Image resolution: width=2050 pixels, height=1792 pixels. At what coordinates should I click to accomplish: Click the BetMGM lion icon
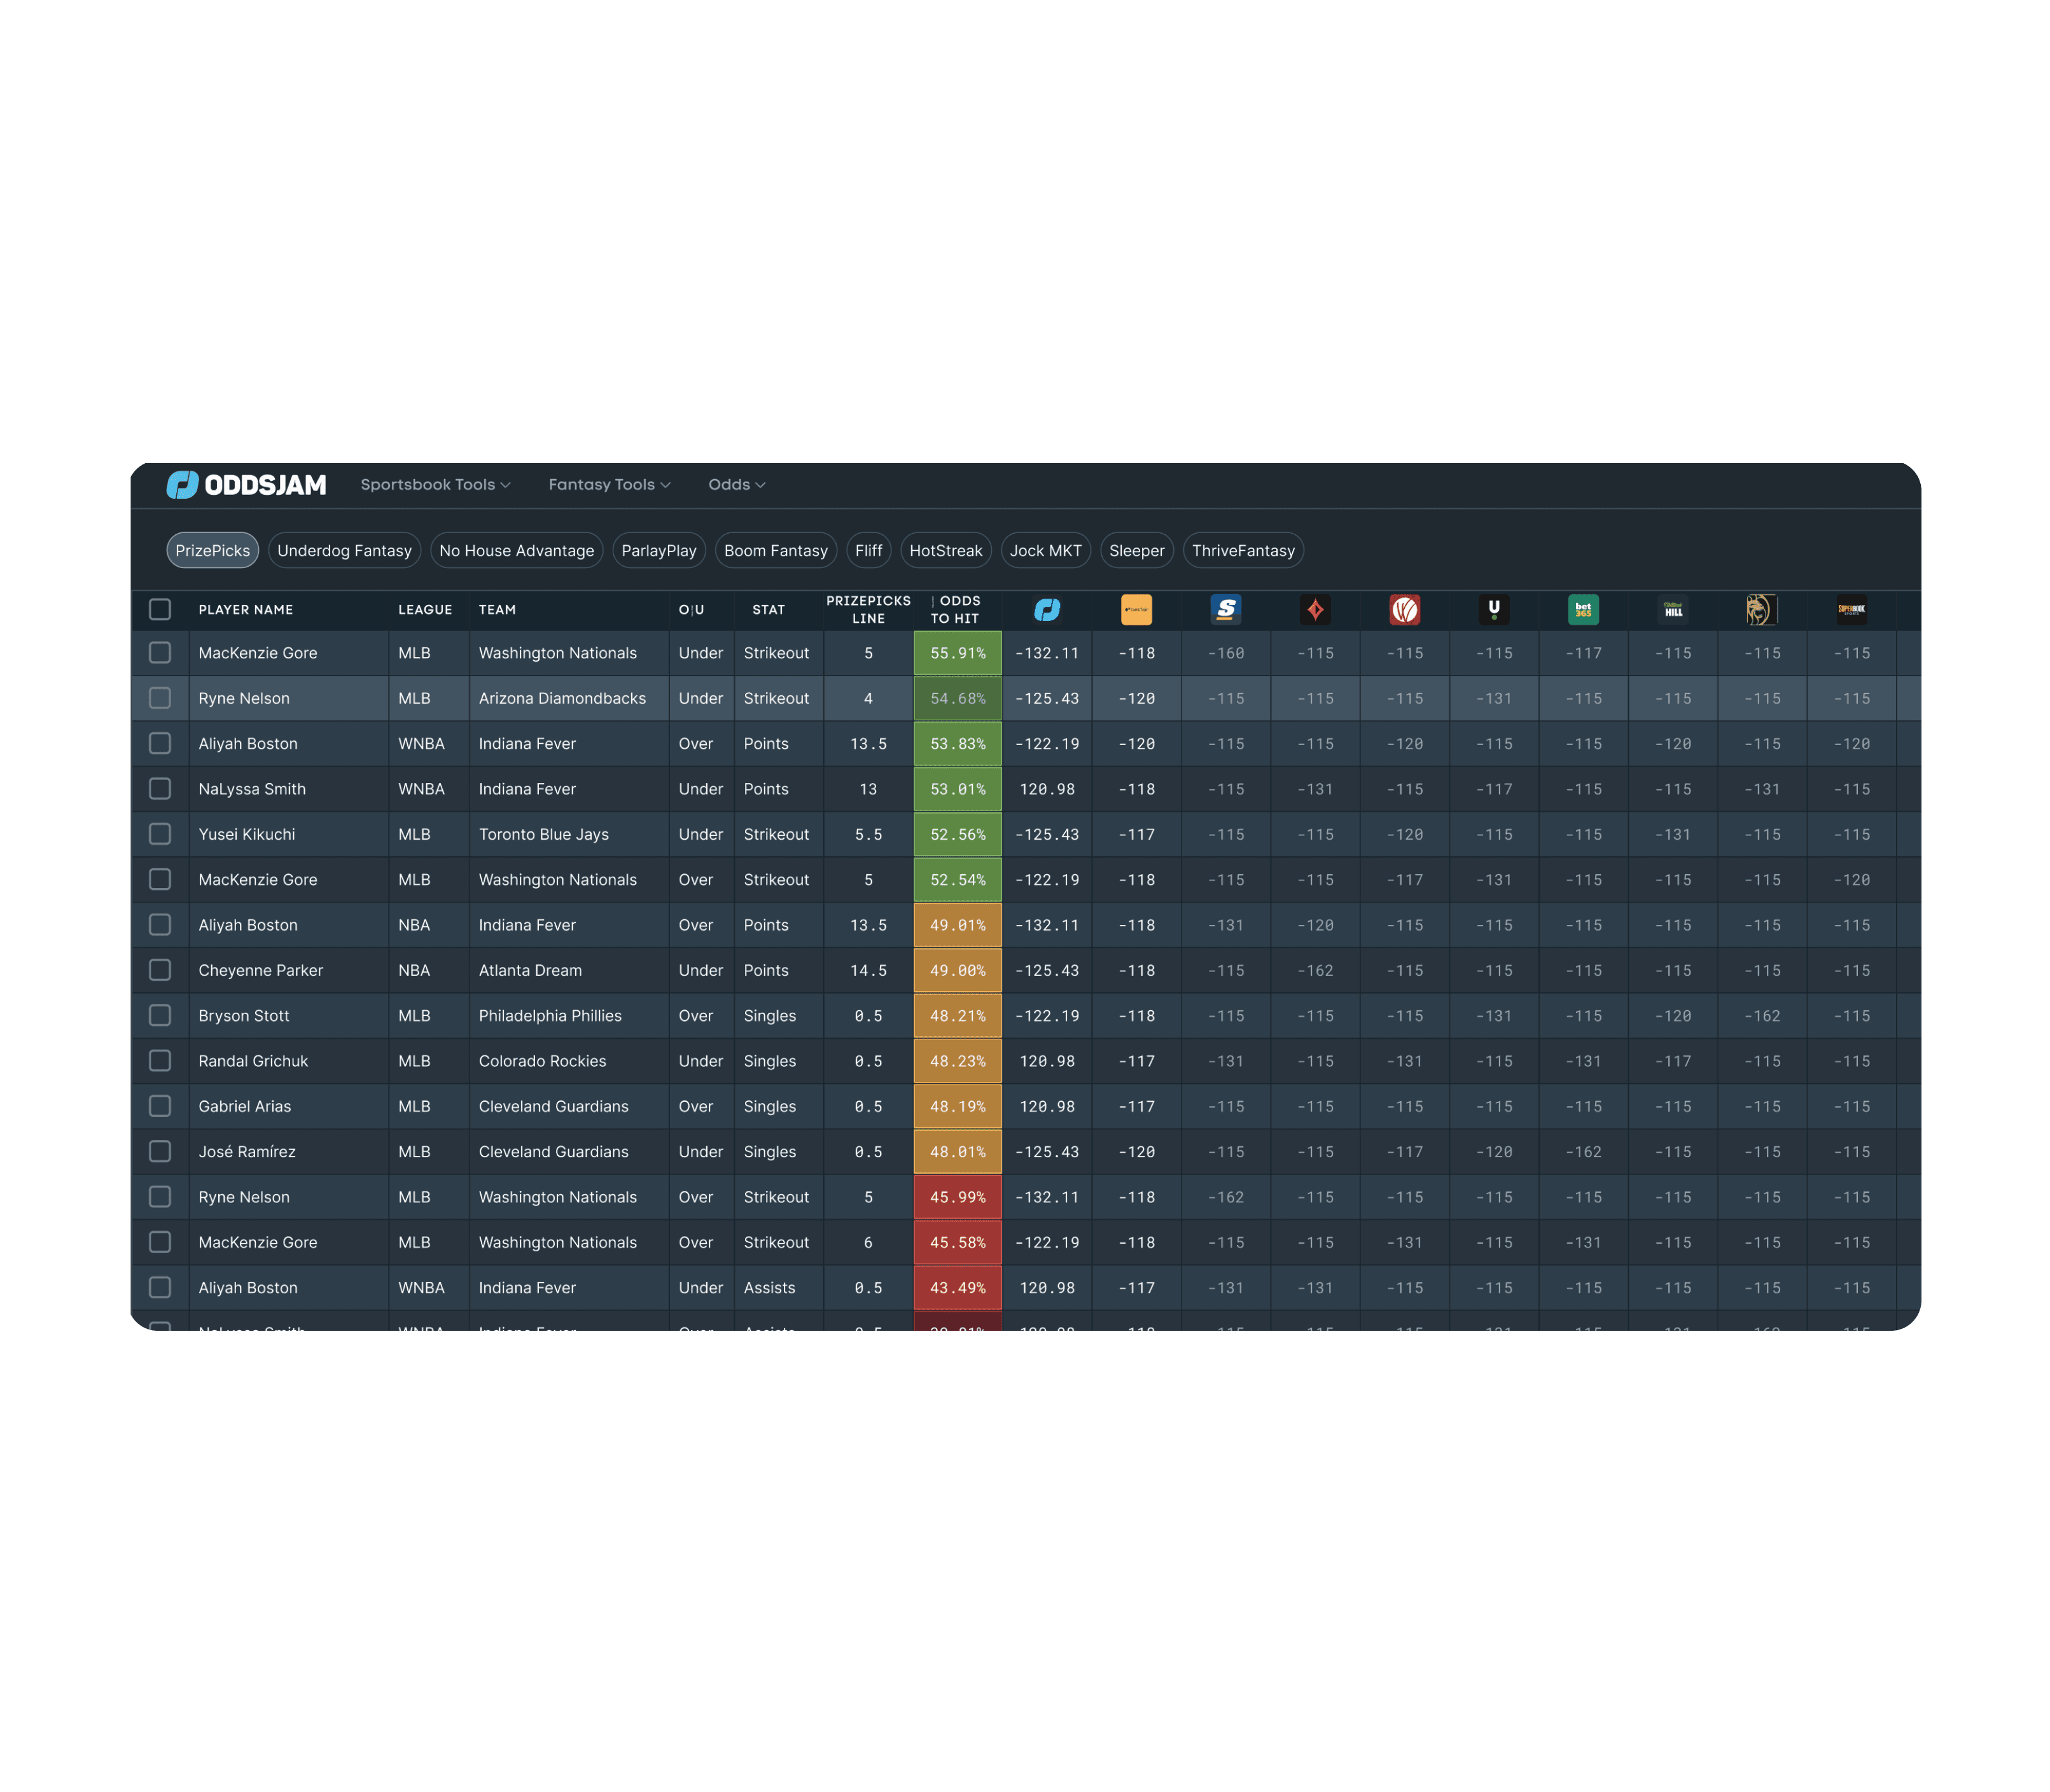coord(1762,610)
